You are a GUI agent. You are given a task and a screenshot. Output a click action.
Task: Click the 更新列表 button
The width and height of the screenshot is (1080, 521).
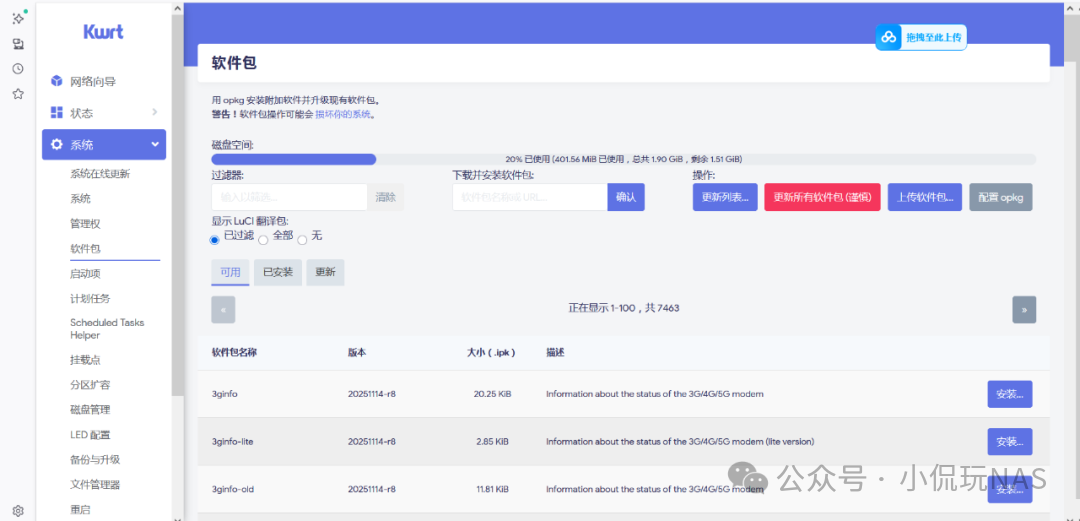tap(725, 197)
